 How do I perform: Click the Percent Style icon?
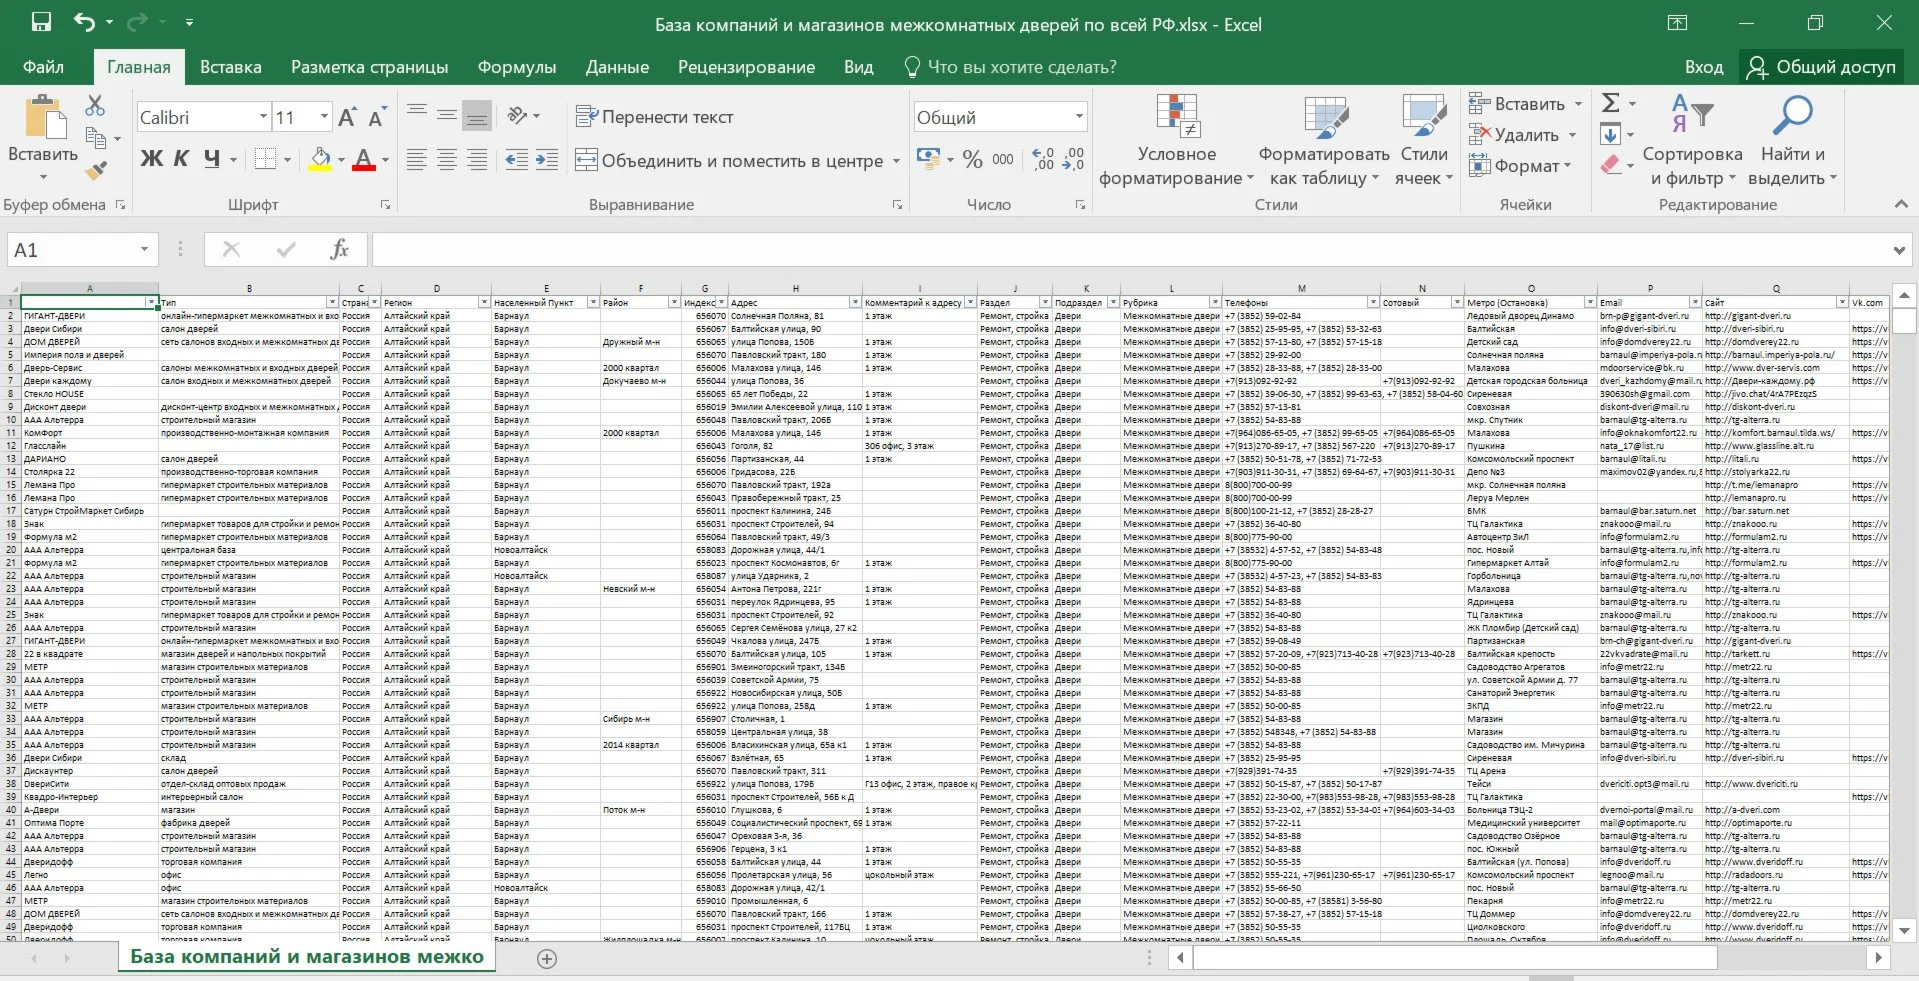point(972,160)
